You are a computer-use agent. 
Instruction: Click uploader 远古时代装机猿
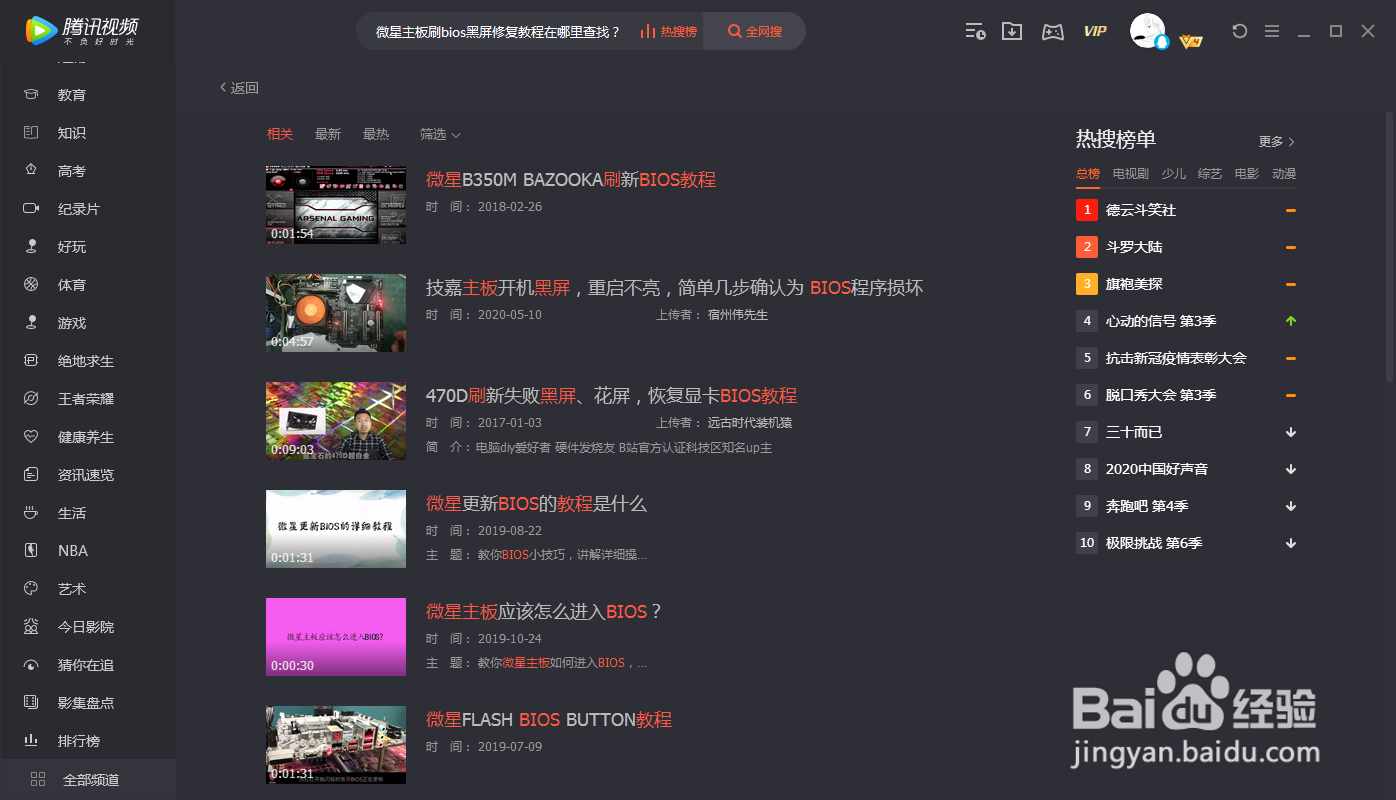750,423
